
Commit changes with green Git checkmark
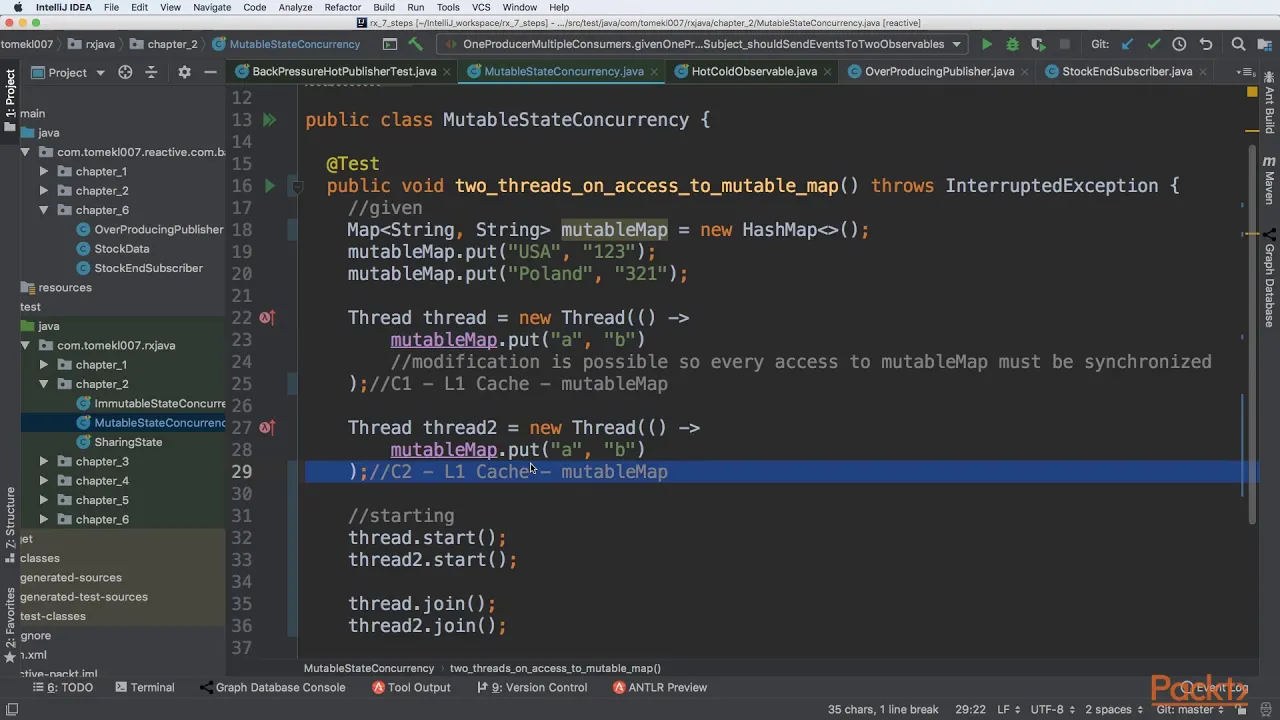click(x=1154, y=44)
